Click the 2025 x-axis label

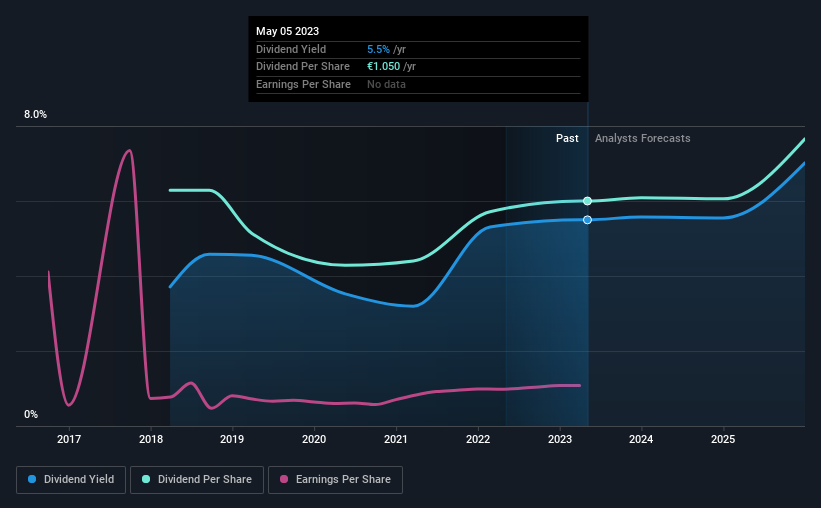point(723,439)
